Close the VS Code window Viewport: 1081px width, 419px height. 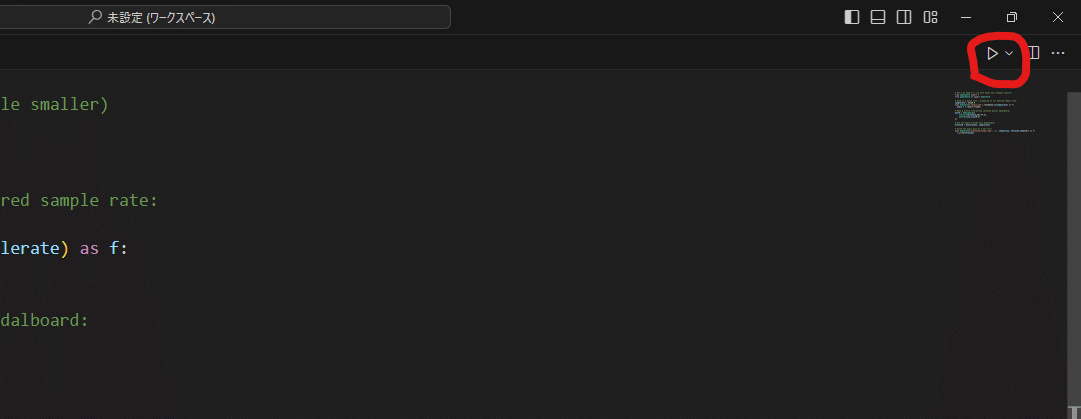1058,17
